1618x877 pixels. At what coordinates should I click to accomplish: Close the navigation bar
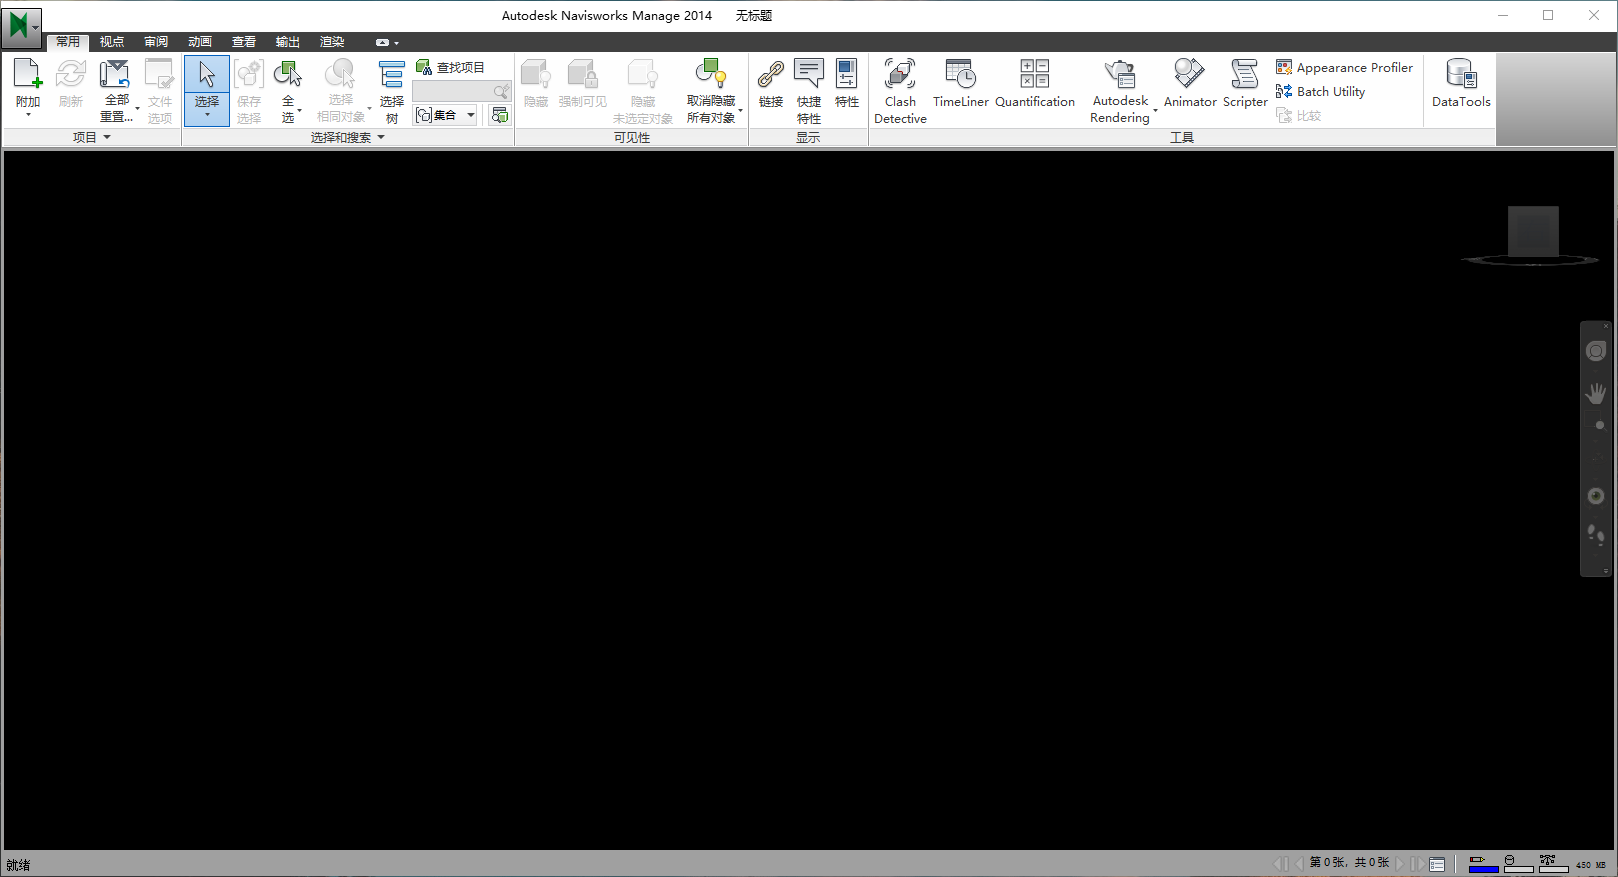coord(1606,327)
